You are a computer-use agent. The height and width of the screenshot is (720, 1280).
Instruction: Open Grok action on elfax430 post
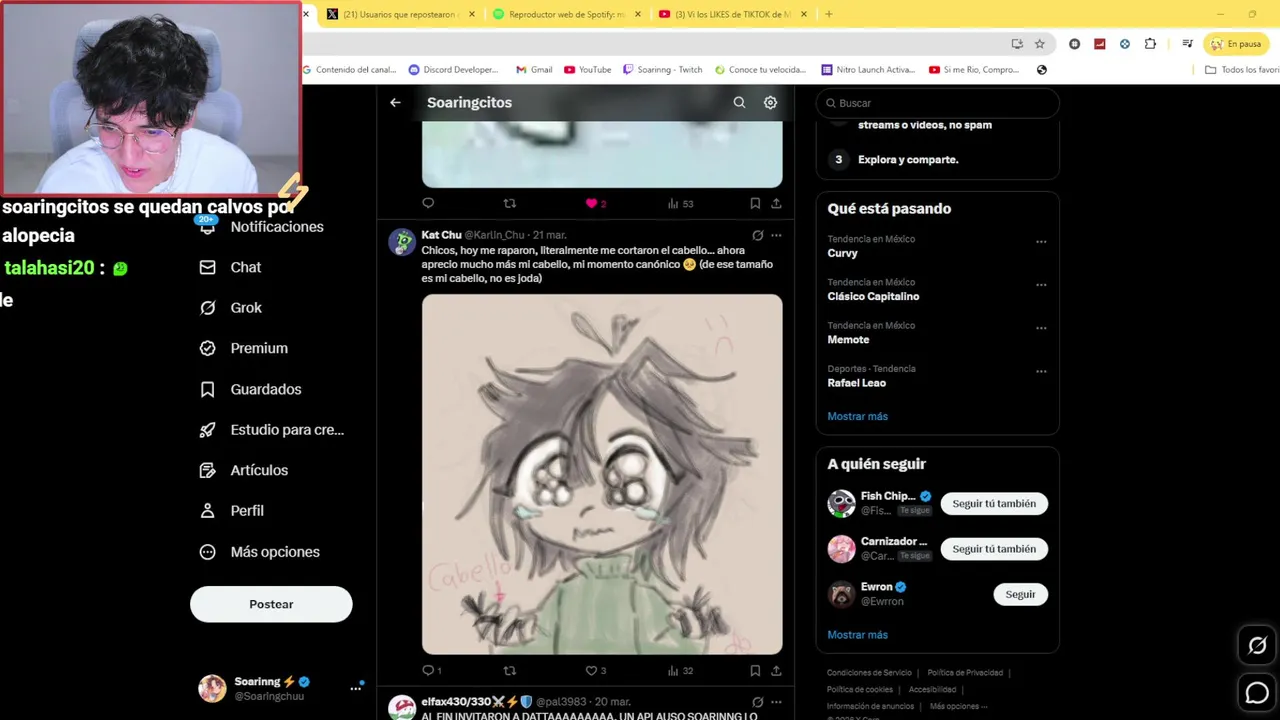pos(757,702)
